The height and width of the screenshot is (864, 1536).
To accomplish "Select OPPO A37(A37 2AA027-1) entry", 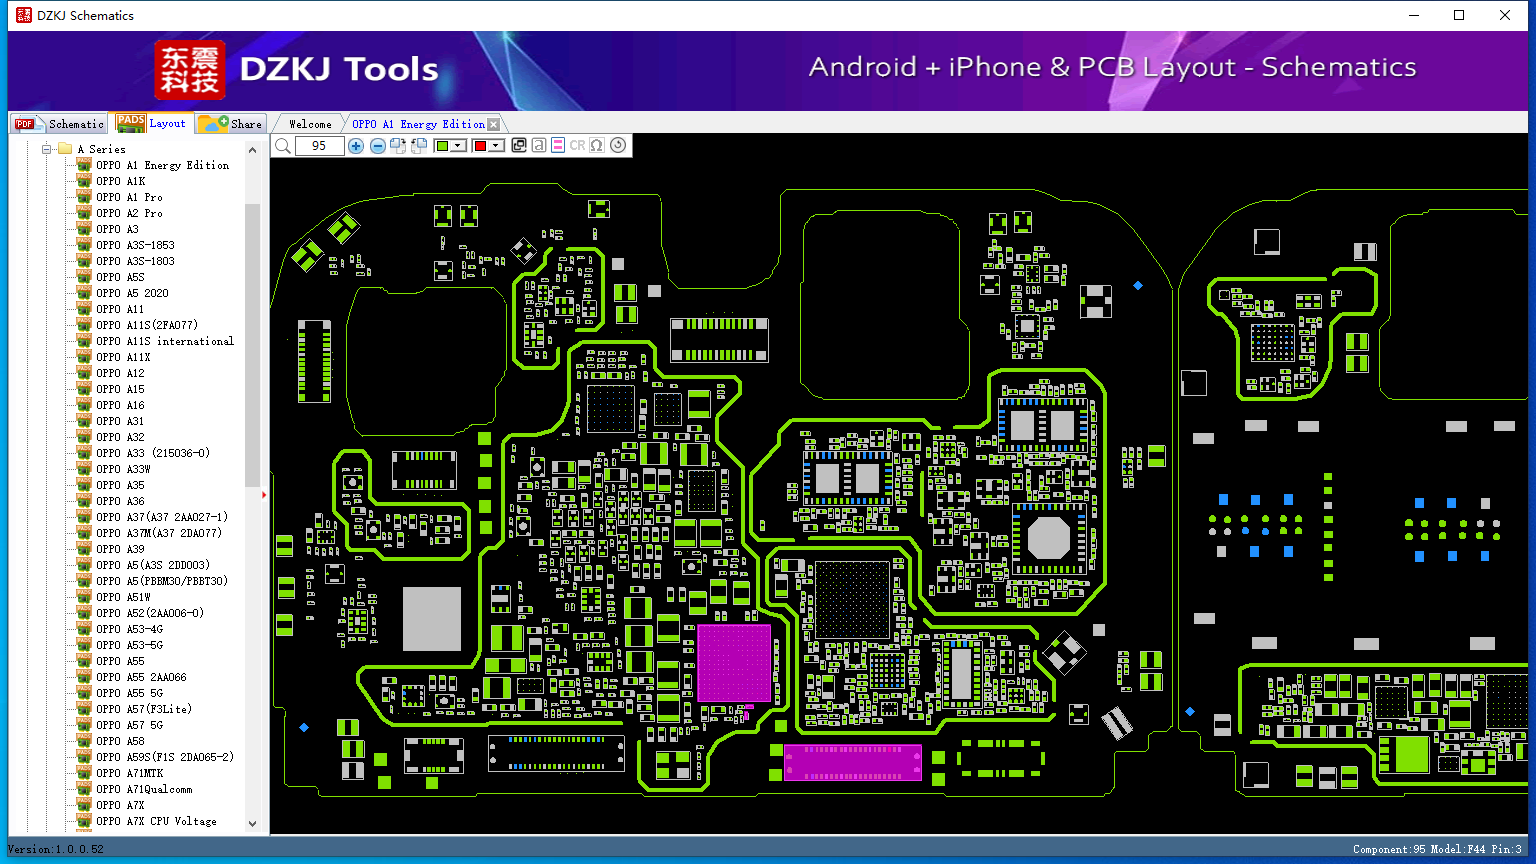I will pos(162,517).
